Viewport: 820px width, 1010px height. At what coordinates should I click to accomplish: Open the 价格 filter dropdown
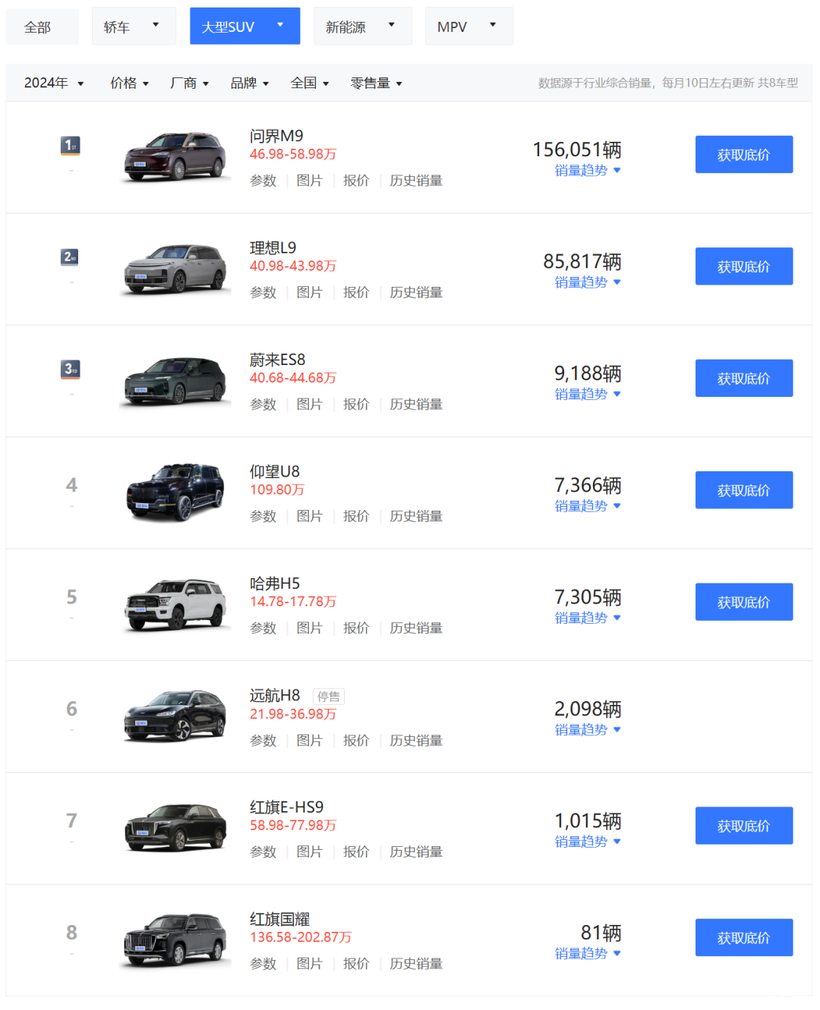click(129, 83)
